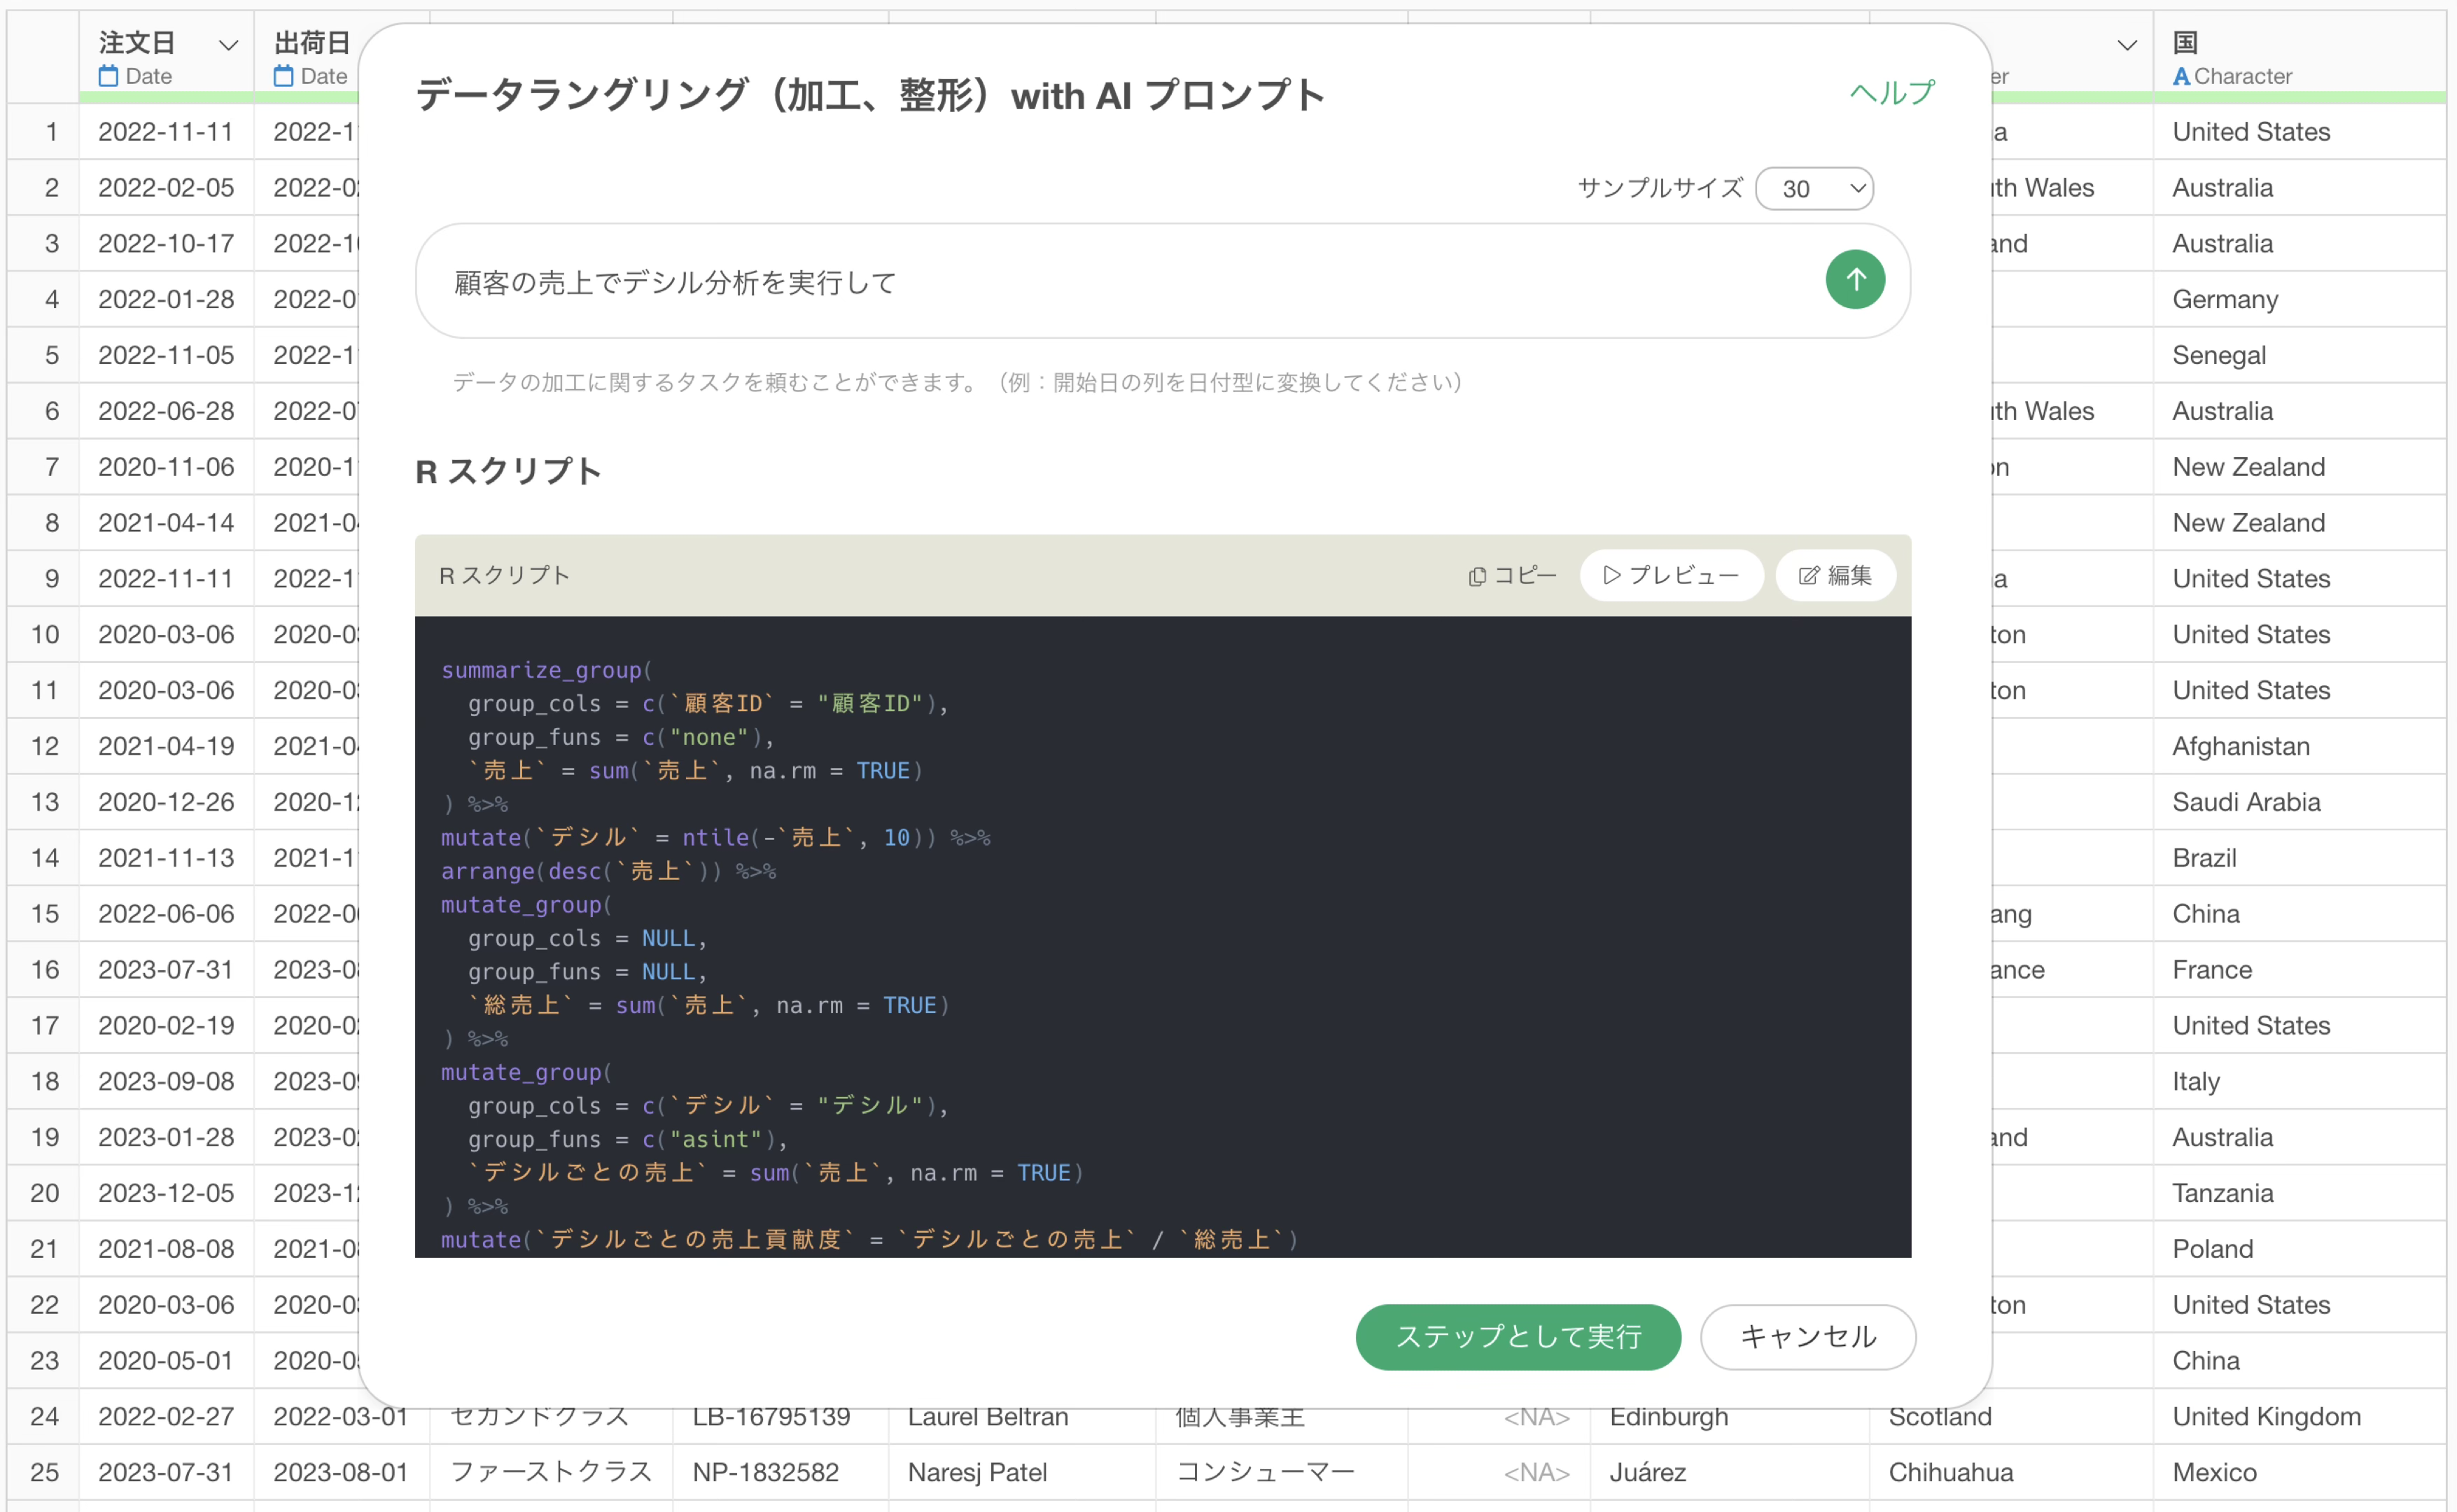Click the Date calendar icon under 注文日
This screenshot has height=1512, width=2457.
point(108,76)
